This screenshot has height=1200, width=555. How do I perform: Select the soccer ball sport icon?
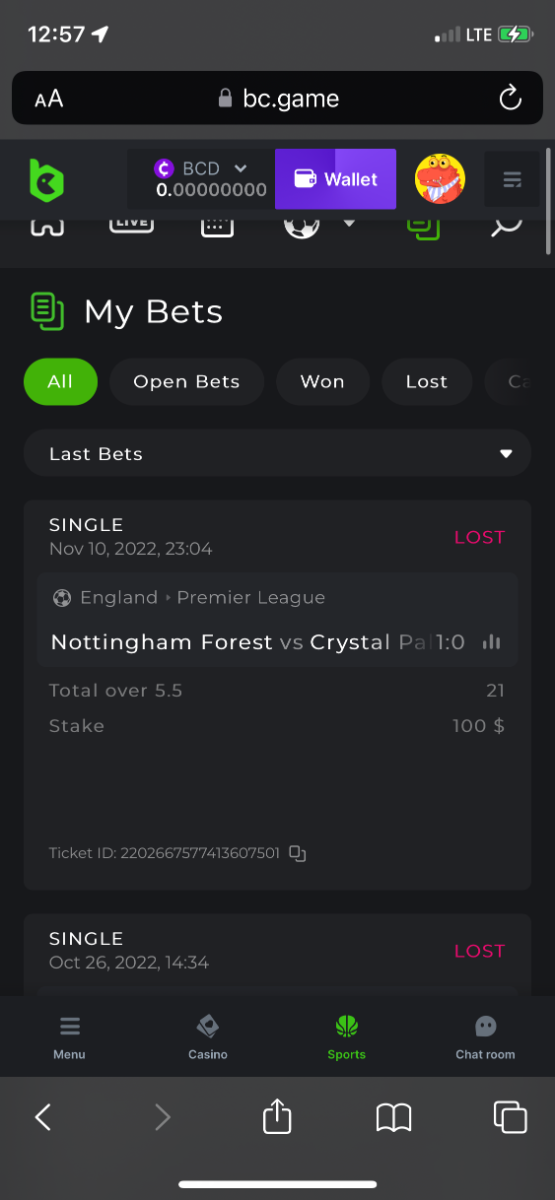(x=302, y=226)
